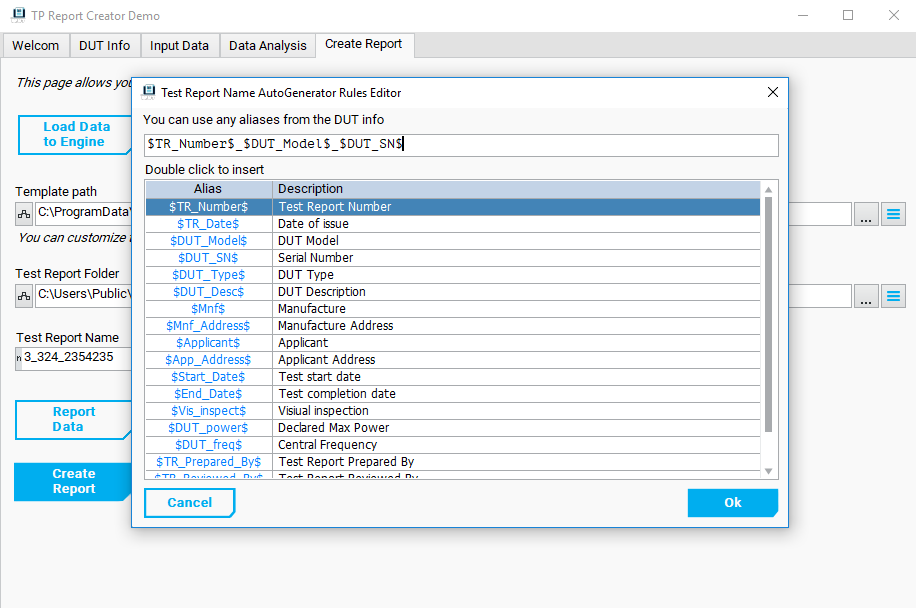
Task: Click in the report name rule field
Action: [460, 145]
